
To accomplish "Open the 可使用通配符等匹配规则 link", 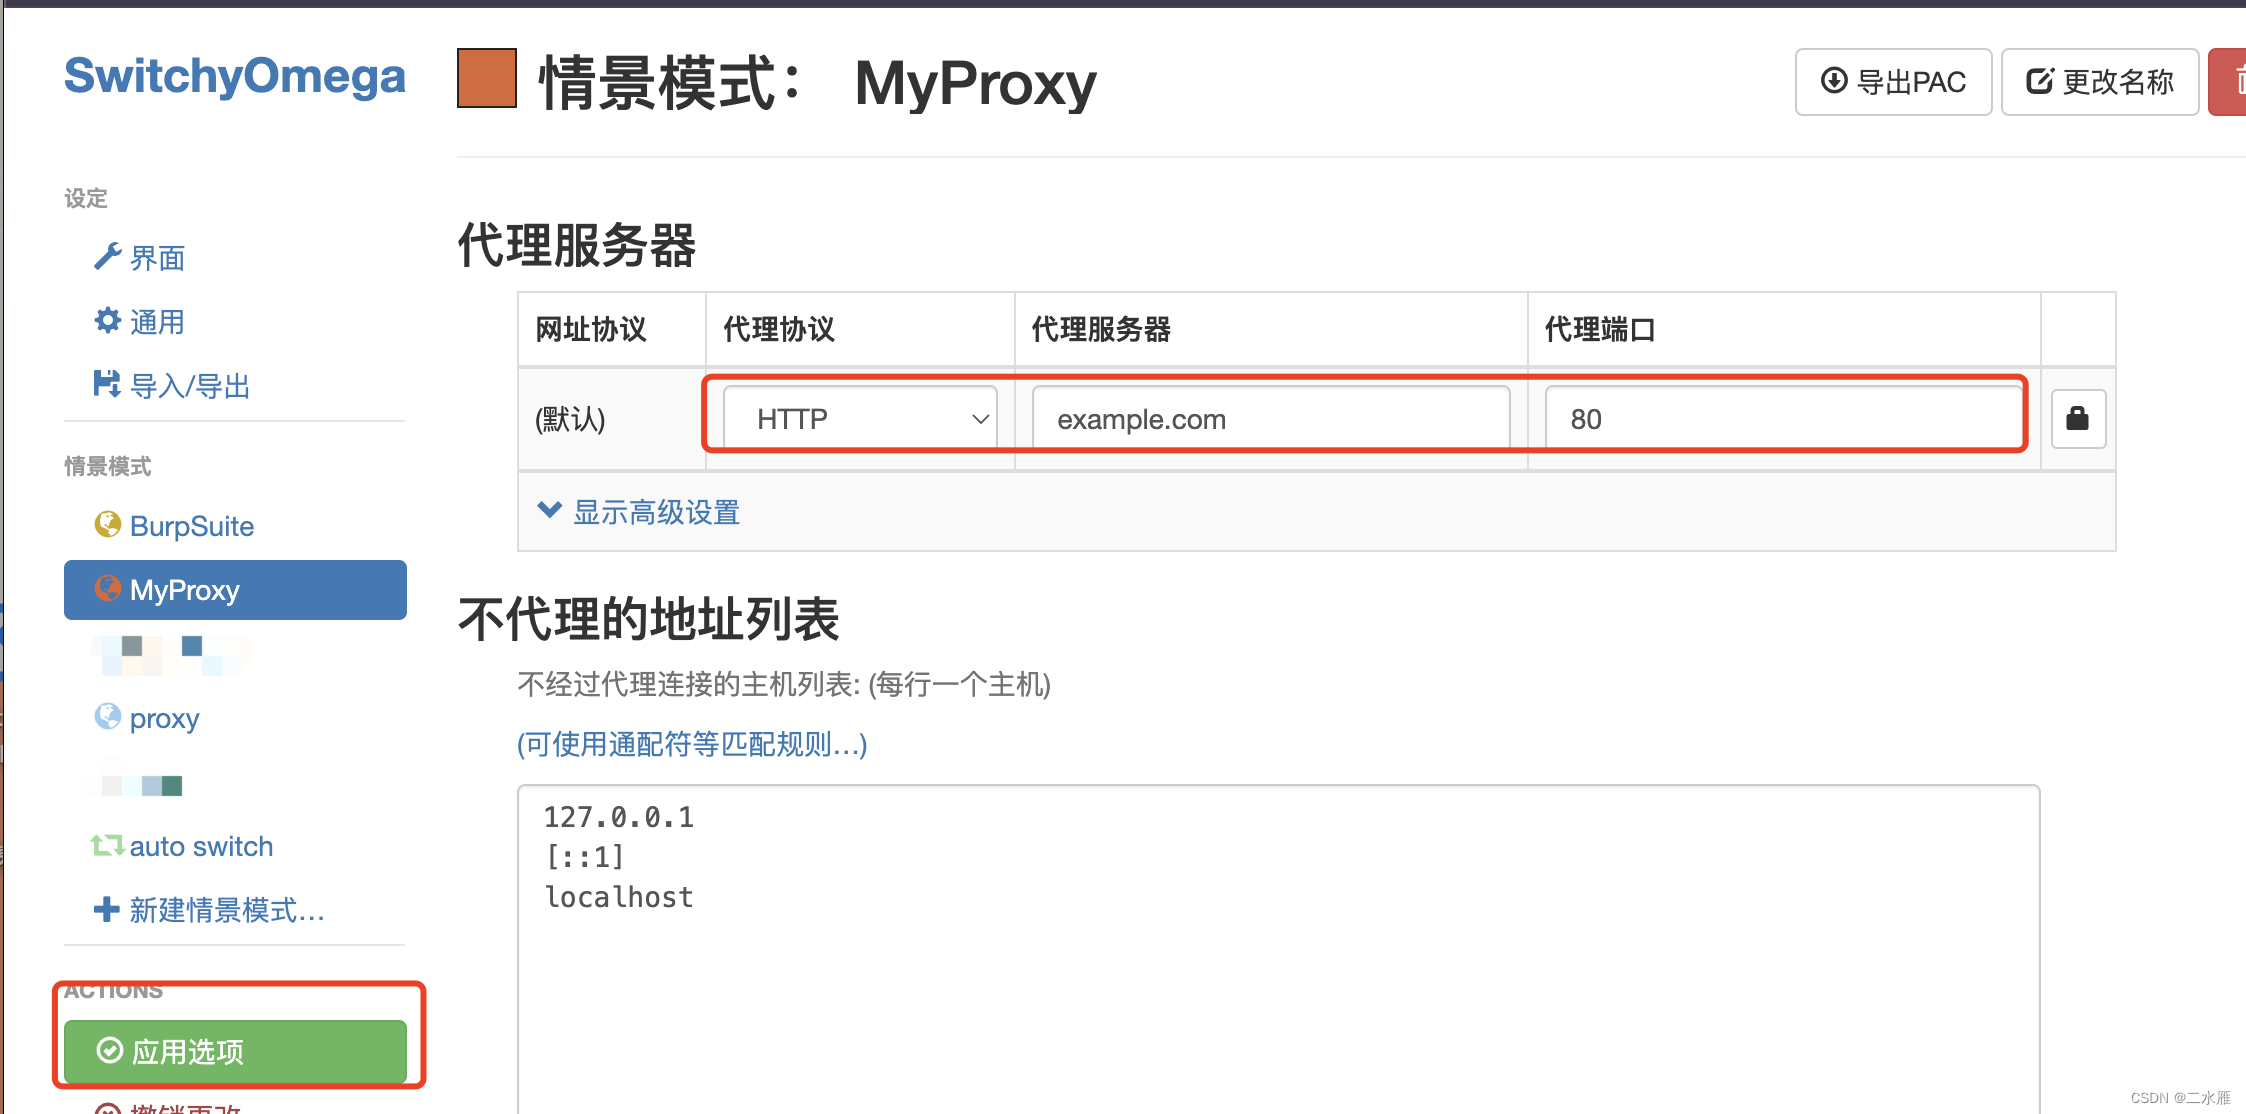I will tap(692, 744).
